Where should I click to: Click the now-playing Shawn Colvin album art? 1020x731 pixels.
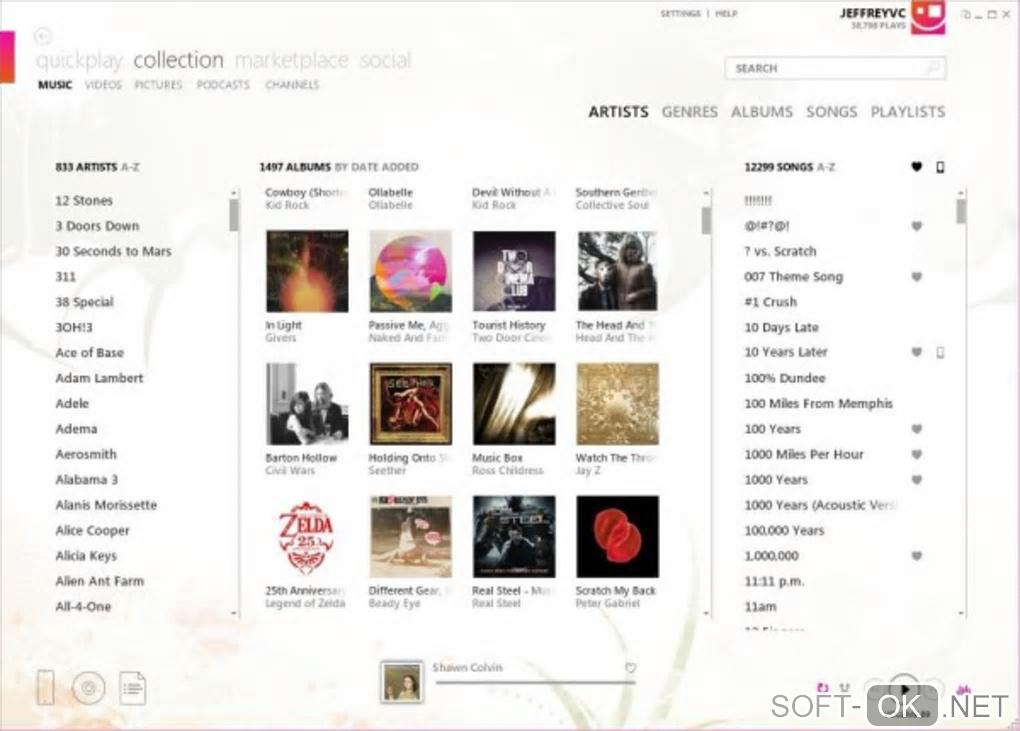[401, 682]
